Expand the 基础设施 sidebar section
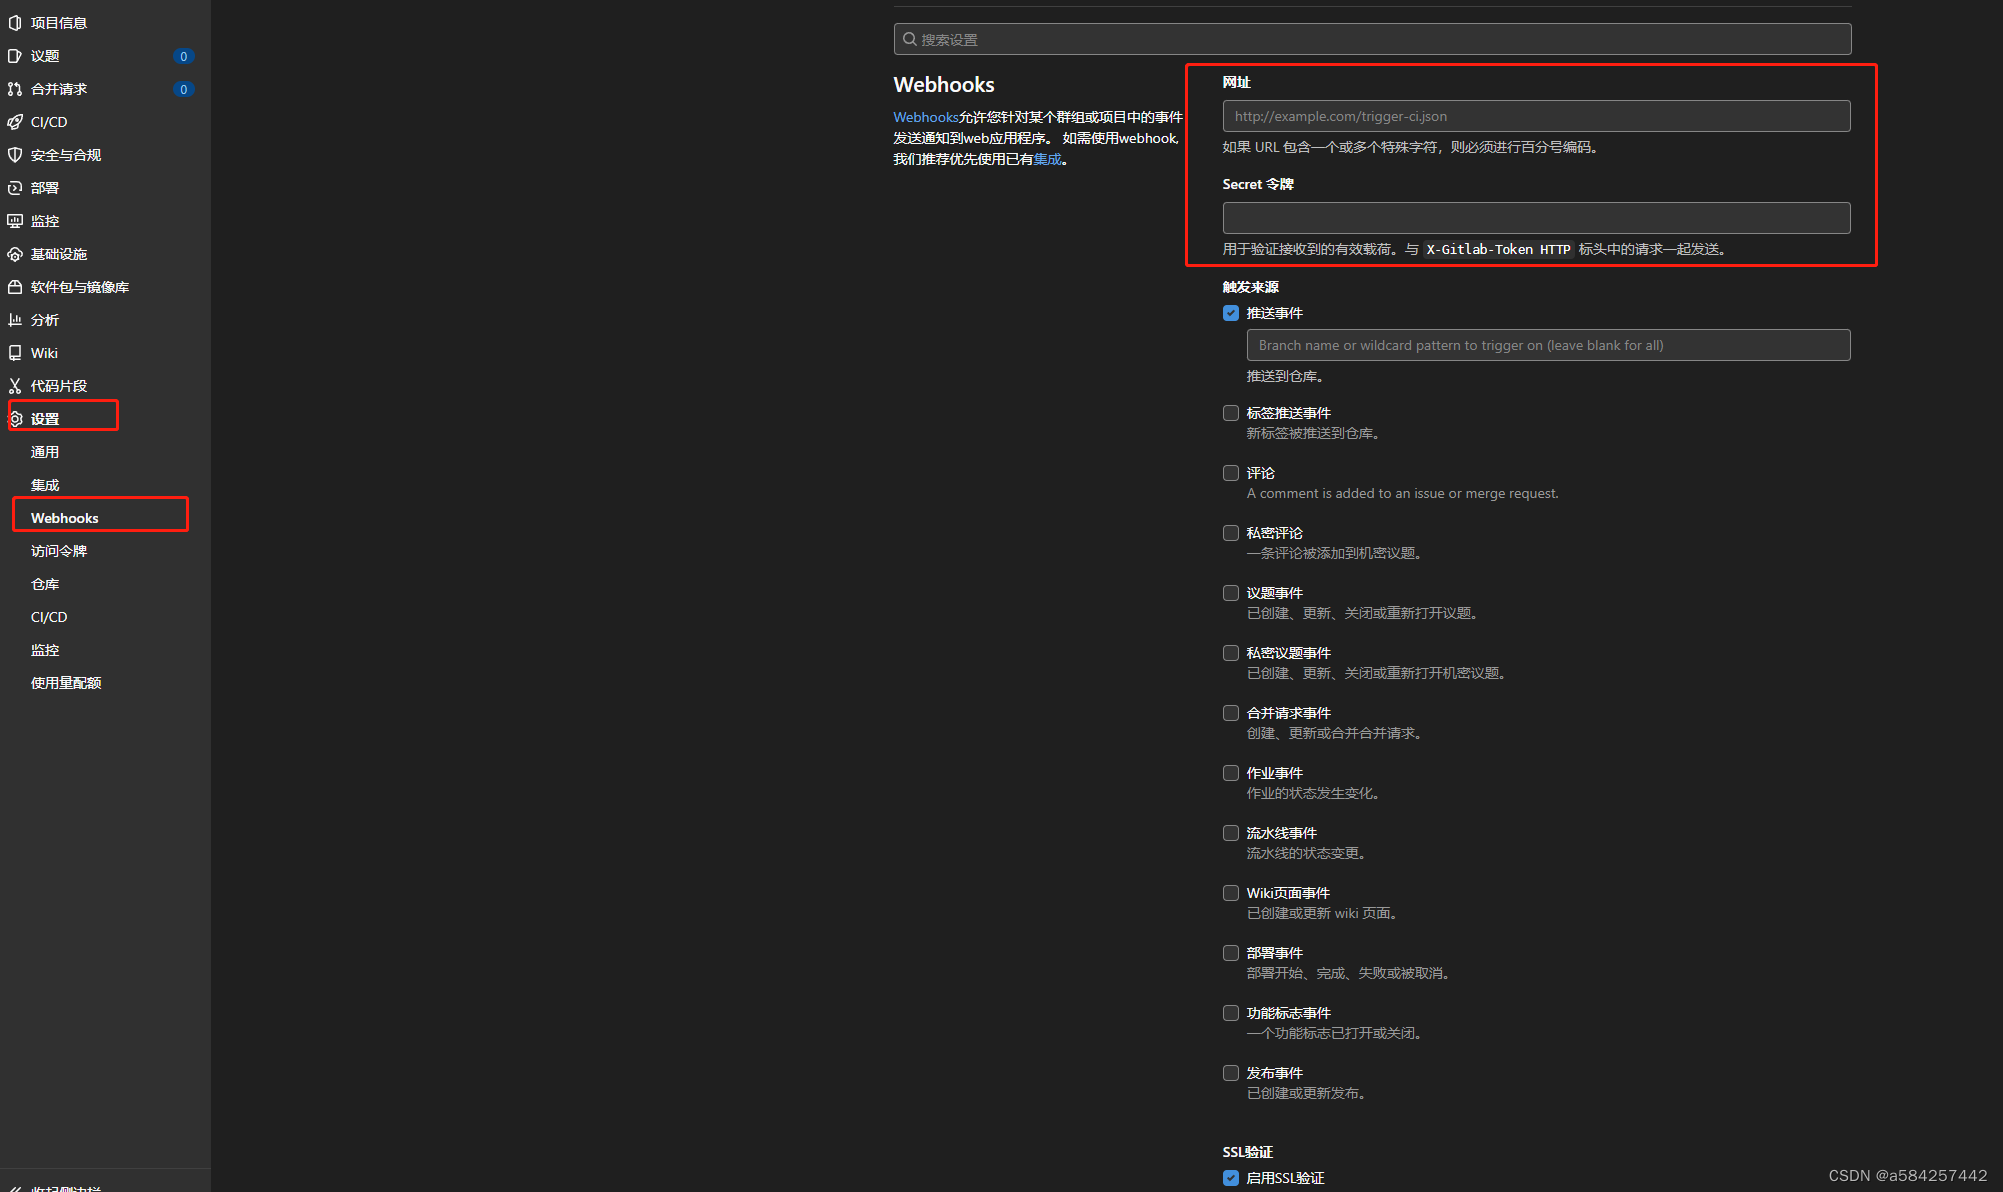The image size is (2003, 1192). [59, 254]
